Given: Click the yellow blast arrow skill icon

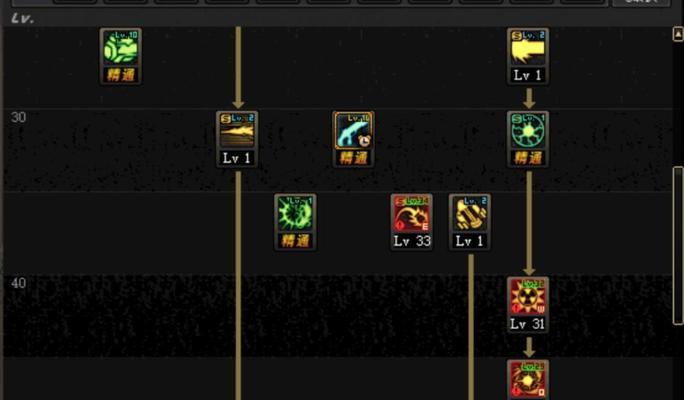Looking at the screenshot, I should [x=528, y=48].
